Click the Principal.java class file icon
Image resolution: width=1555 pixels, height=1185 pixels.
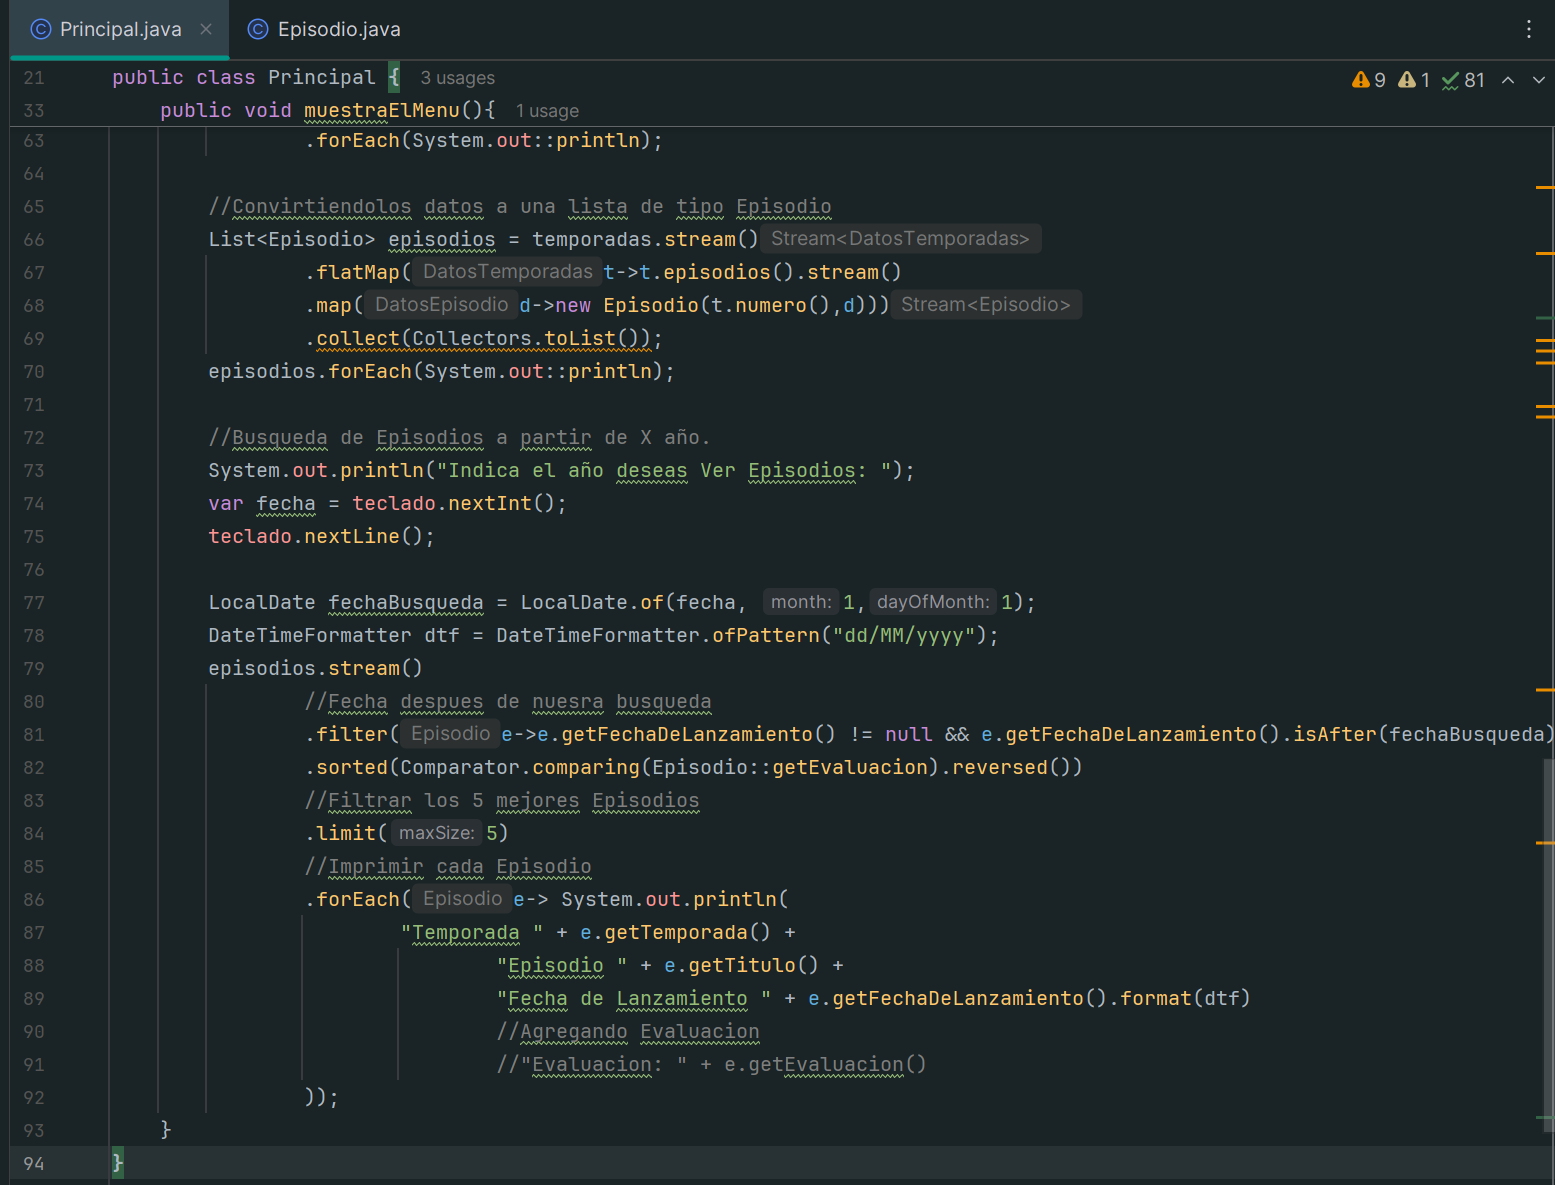41,29
